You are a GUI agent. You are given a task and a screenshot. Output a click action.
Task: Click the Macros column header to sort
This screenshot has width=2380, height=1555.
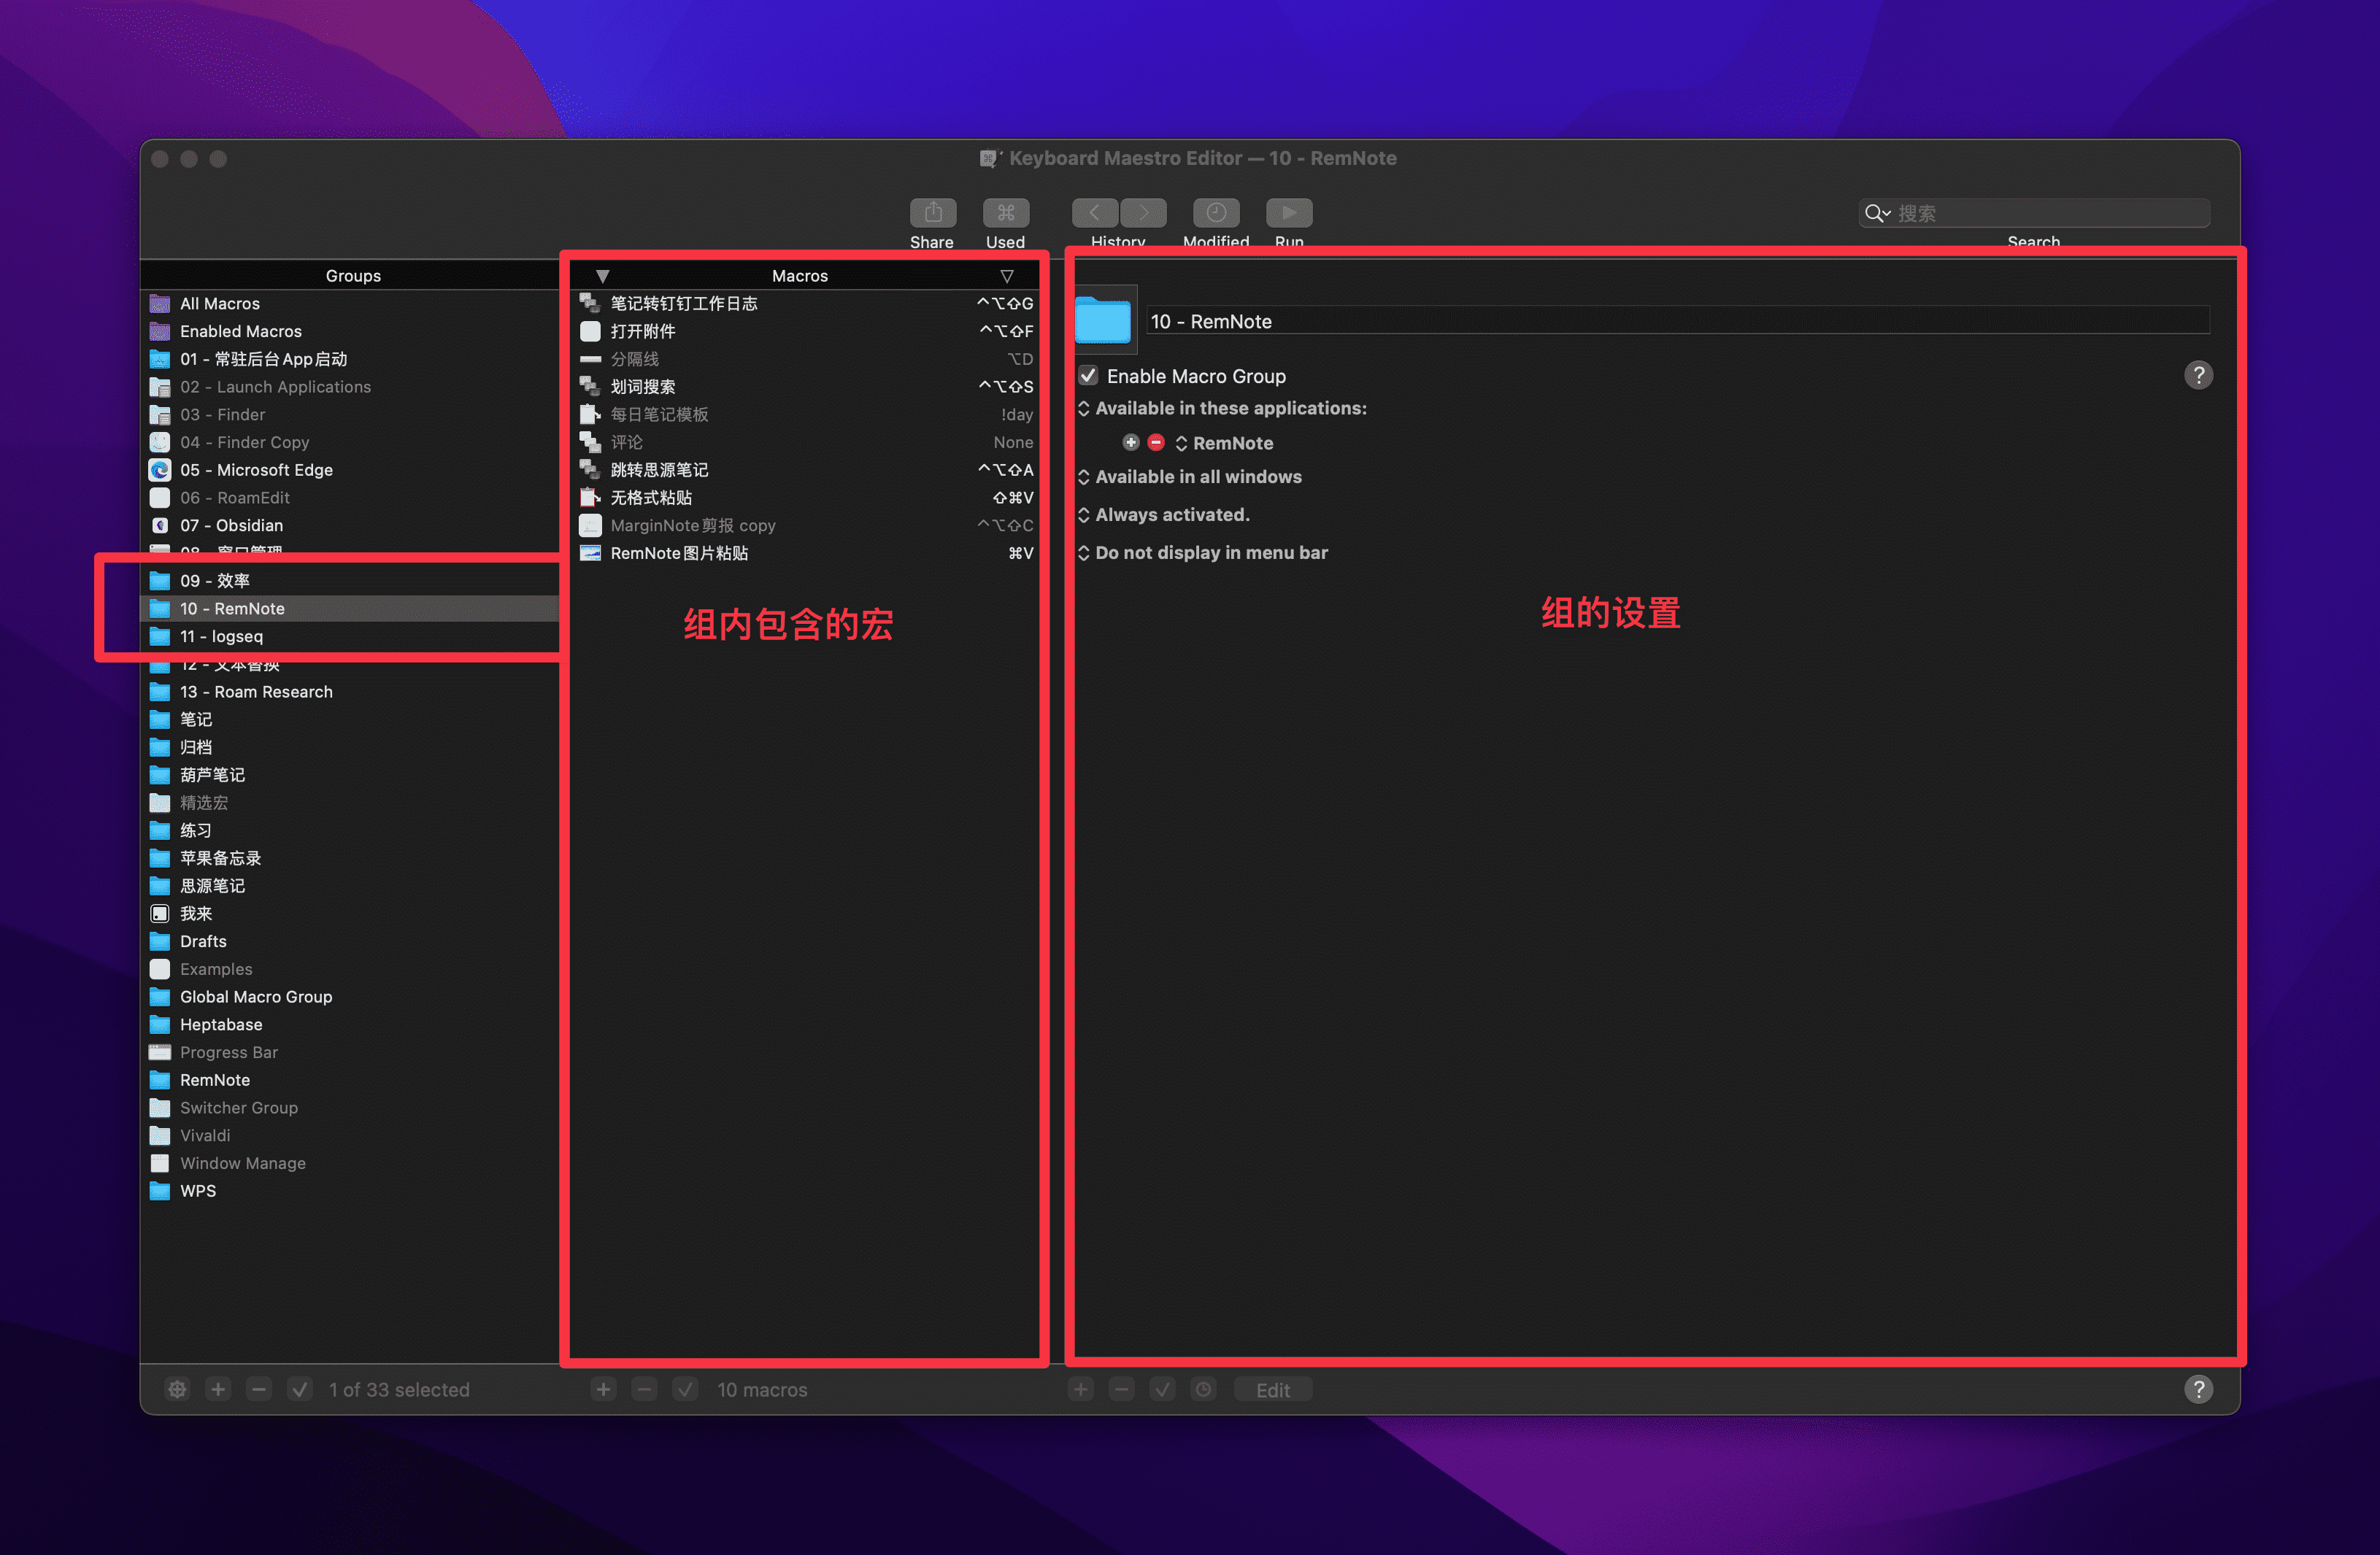coord(799,276)
